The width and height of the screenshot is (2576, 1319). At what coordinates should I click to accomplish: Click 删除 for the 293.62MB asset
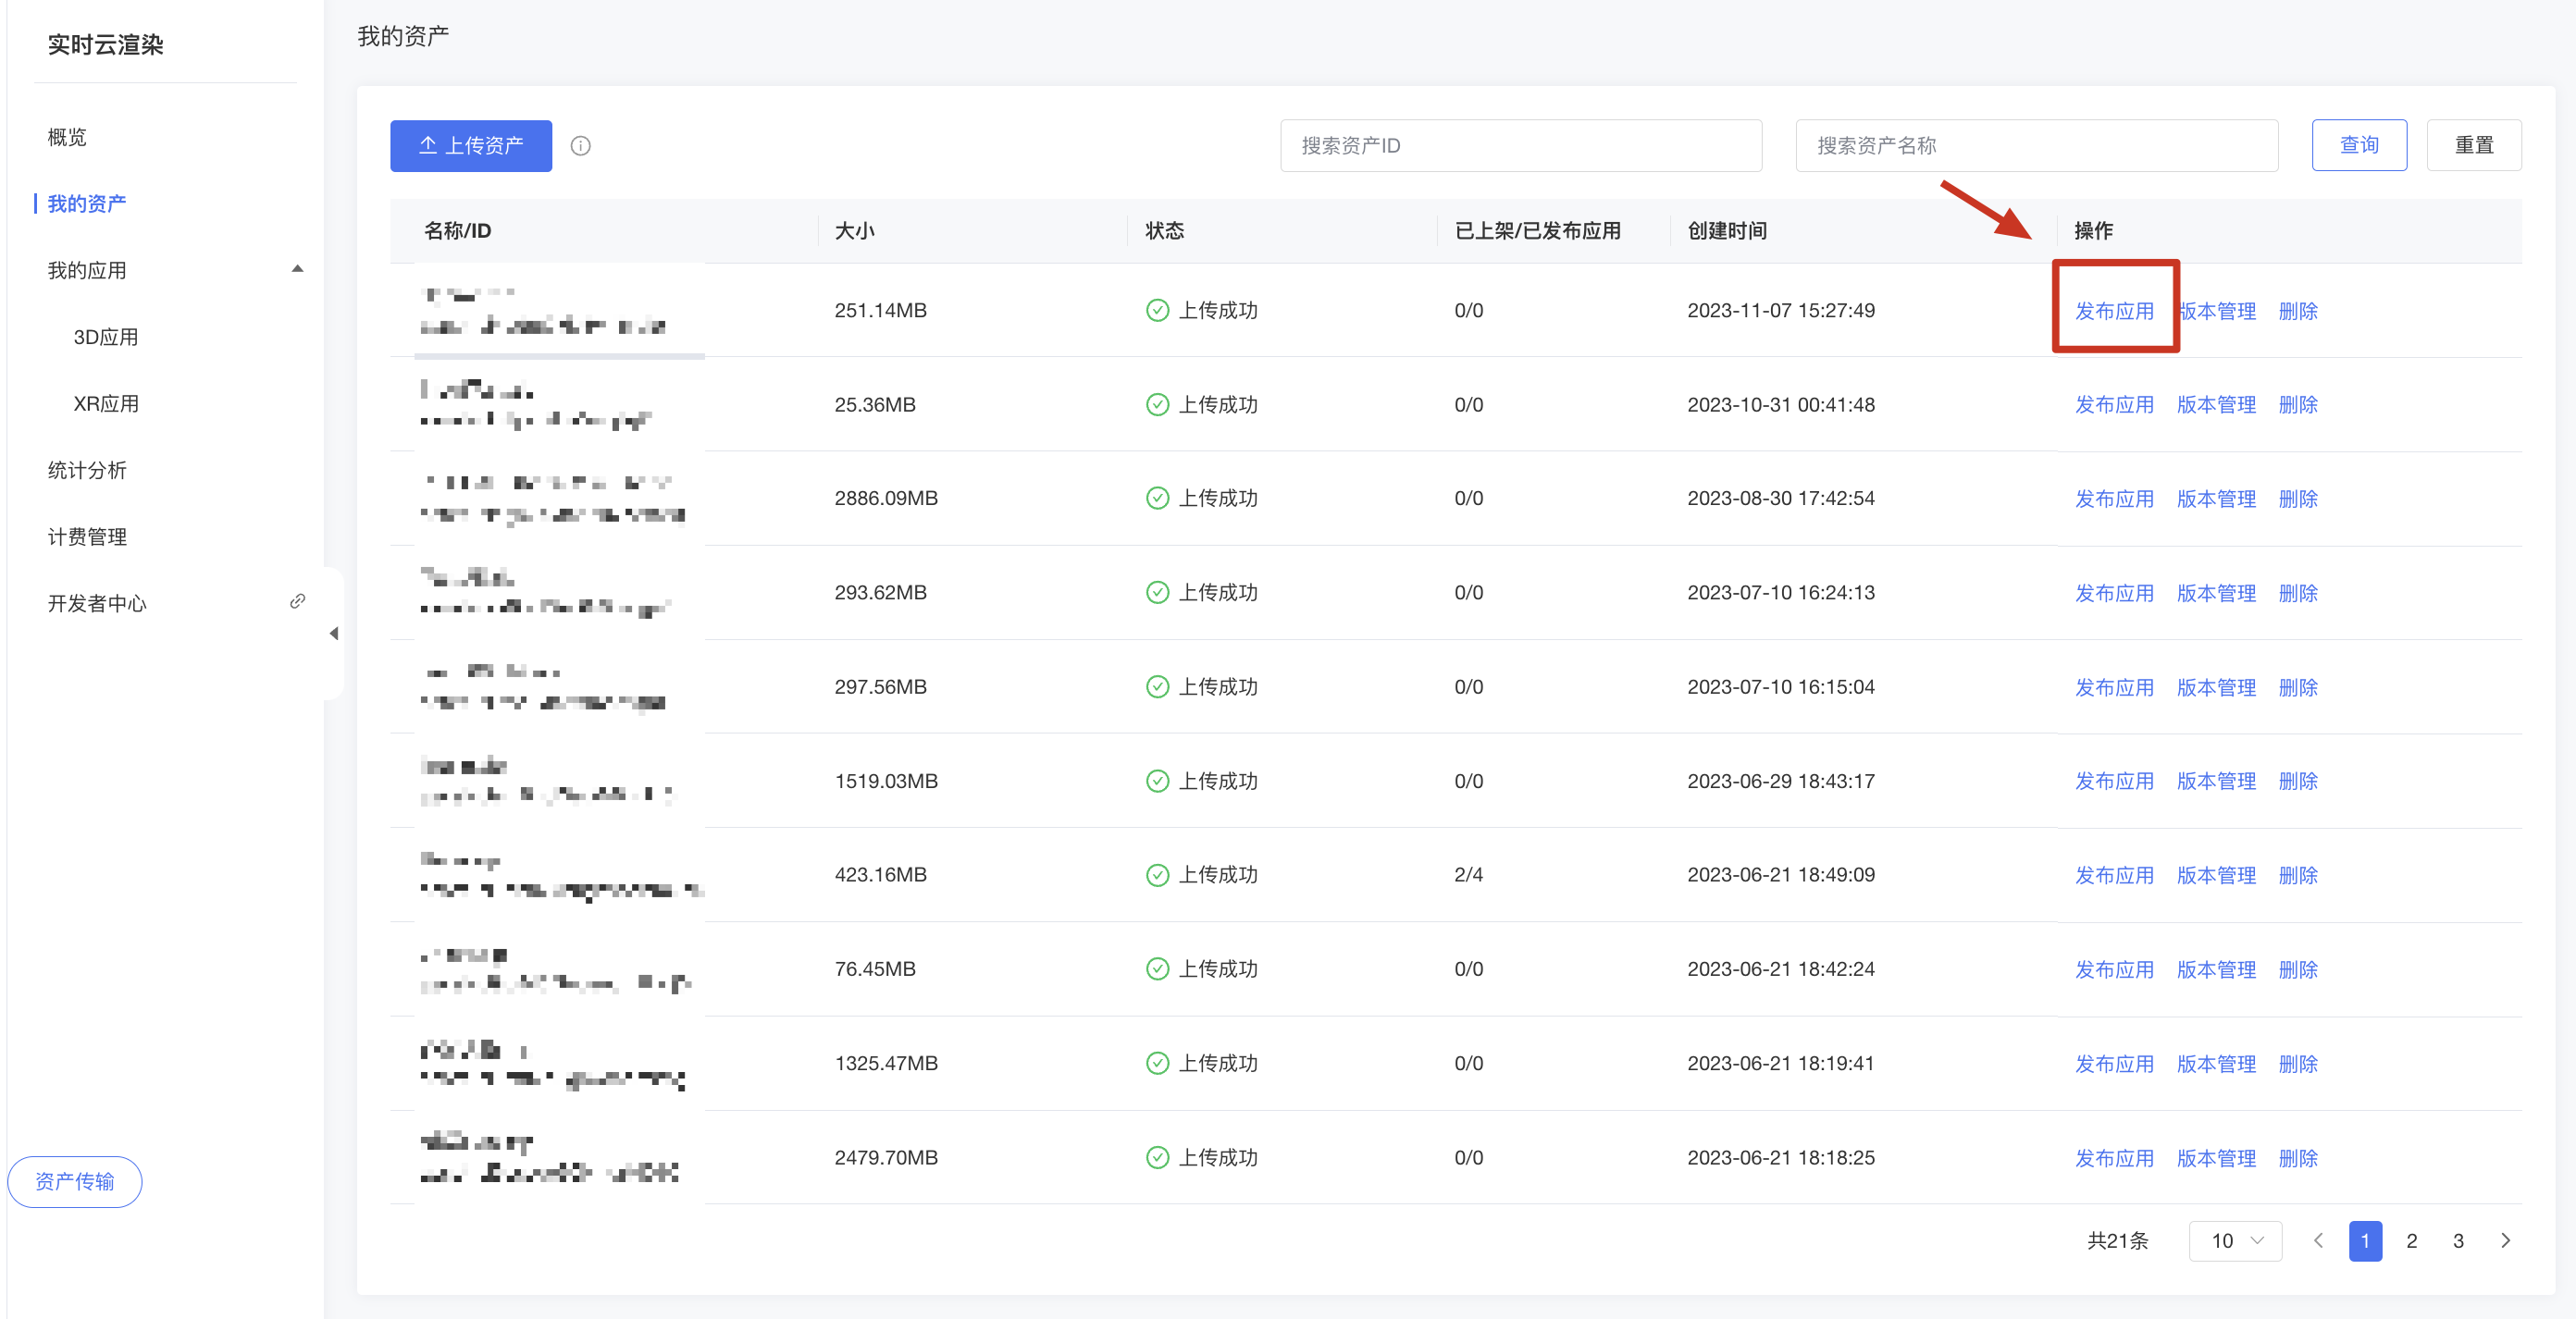point(2298,593)
